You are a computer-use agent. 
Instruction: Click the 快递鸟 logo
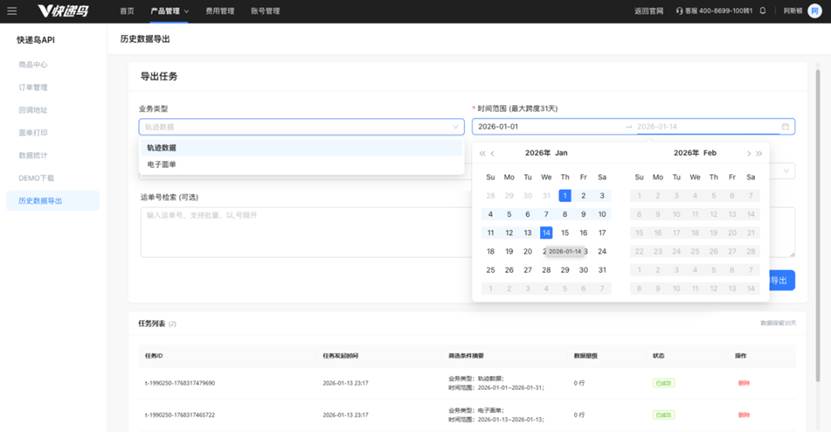pyautogui.click(x=61, y=11)
